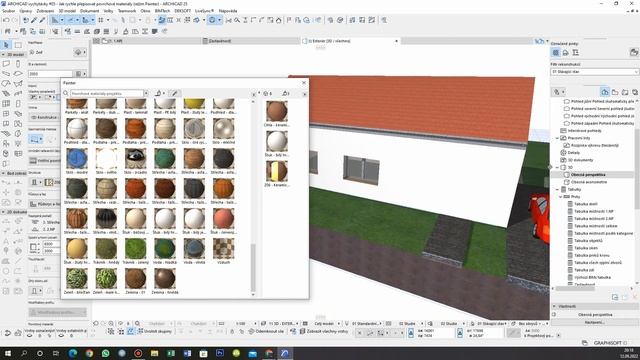Image resolution: width=640 pixels, height=360 pixels.
Task: Collapse the 3D model toolbox group
Action: pyautogui.click(x=3, y=54)
